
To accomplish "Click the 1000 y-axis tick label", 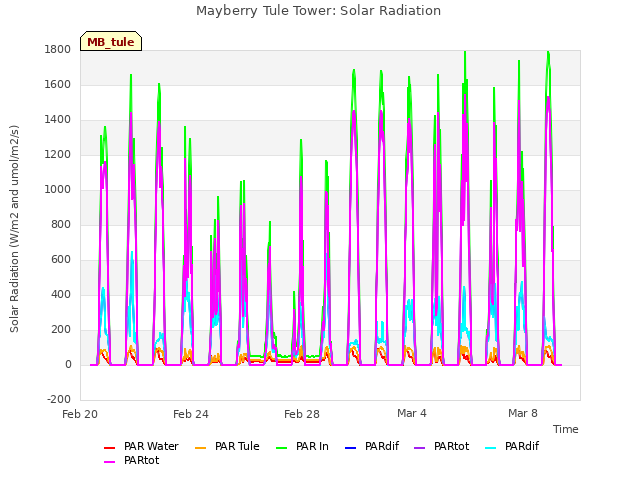I will click(58, 190).
